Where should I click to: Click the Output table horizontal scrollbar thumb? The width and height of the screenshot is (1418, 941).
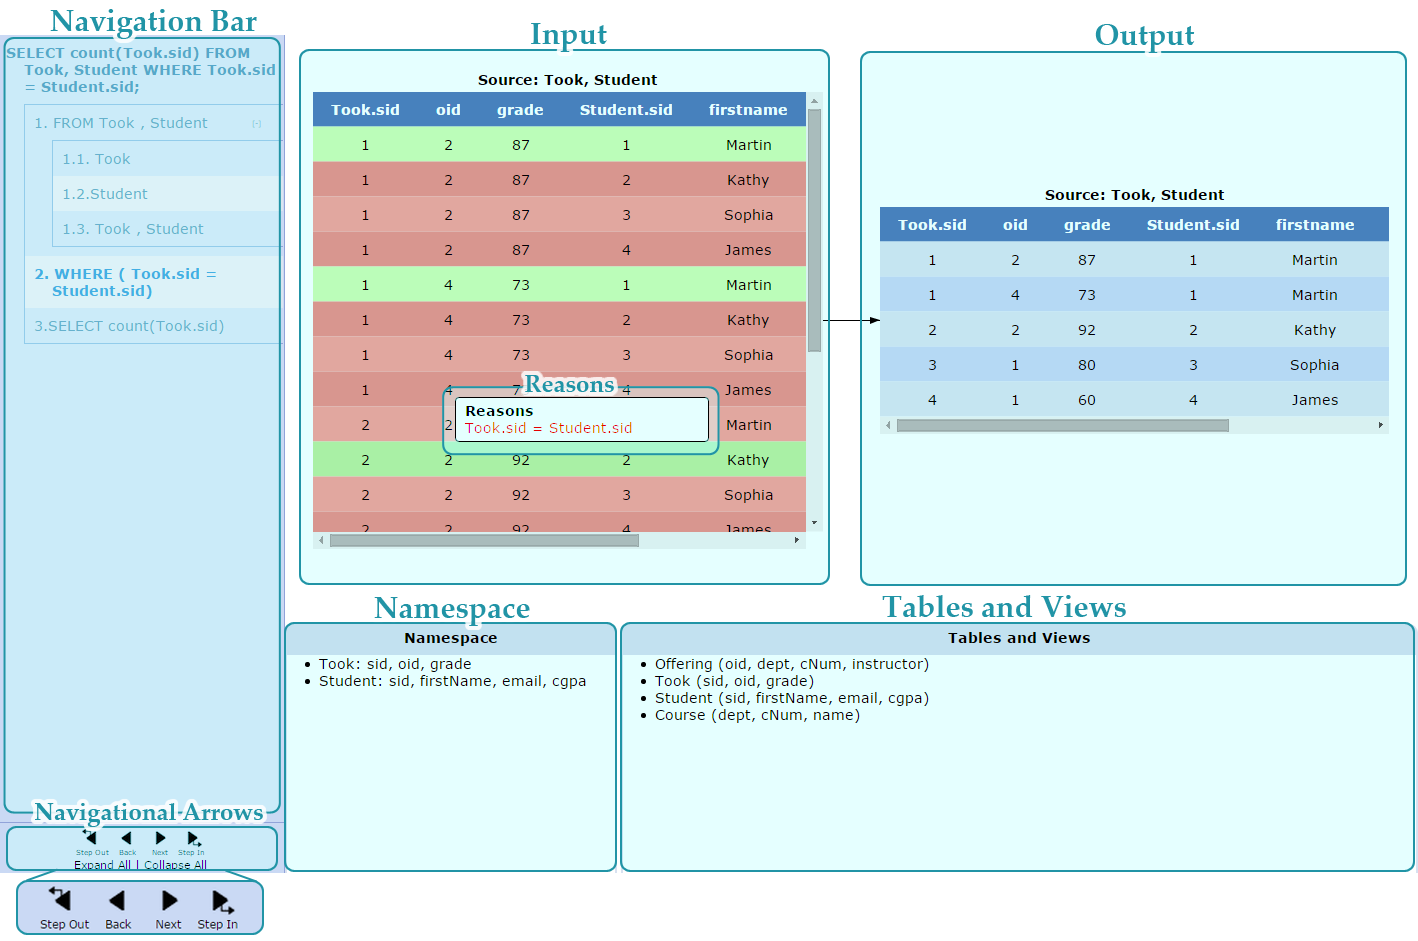[1062, 425]
